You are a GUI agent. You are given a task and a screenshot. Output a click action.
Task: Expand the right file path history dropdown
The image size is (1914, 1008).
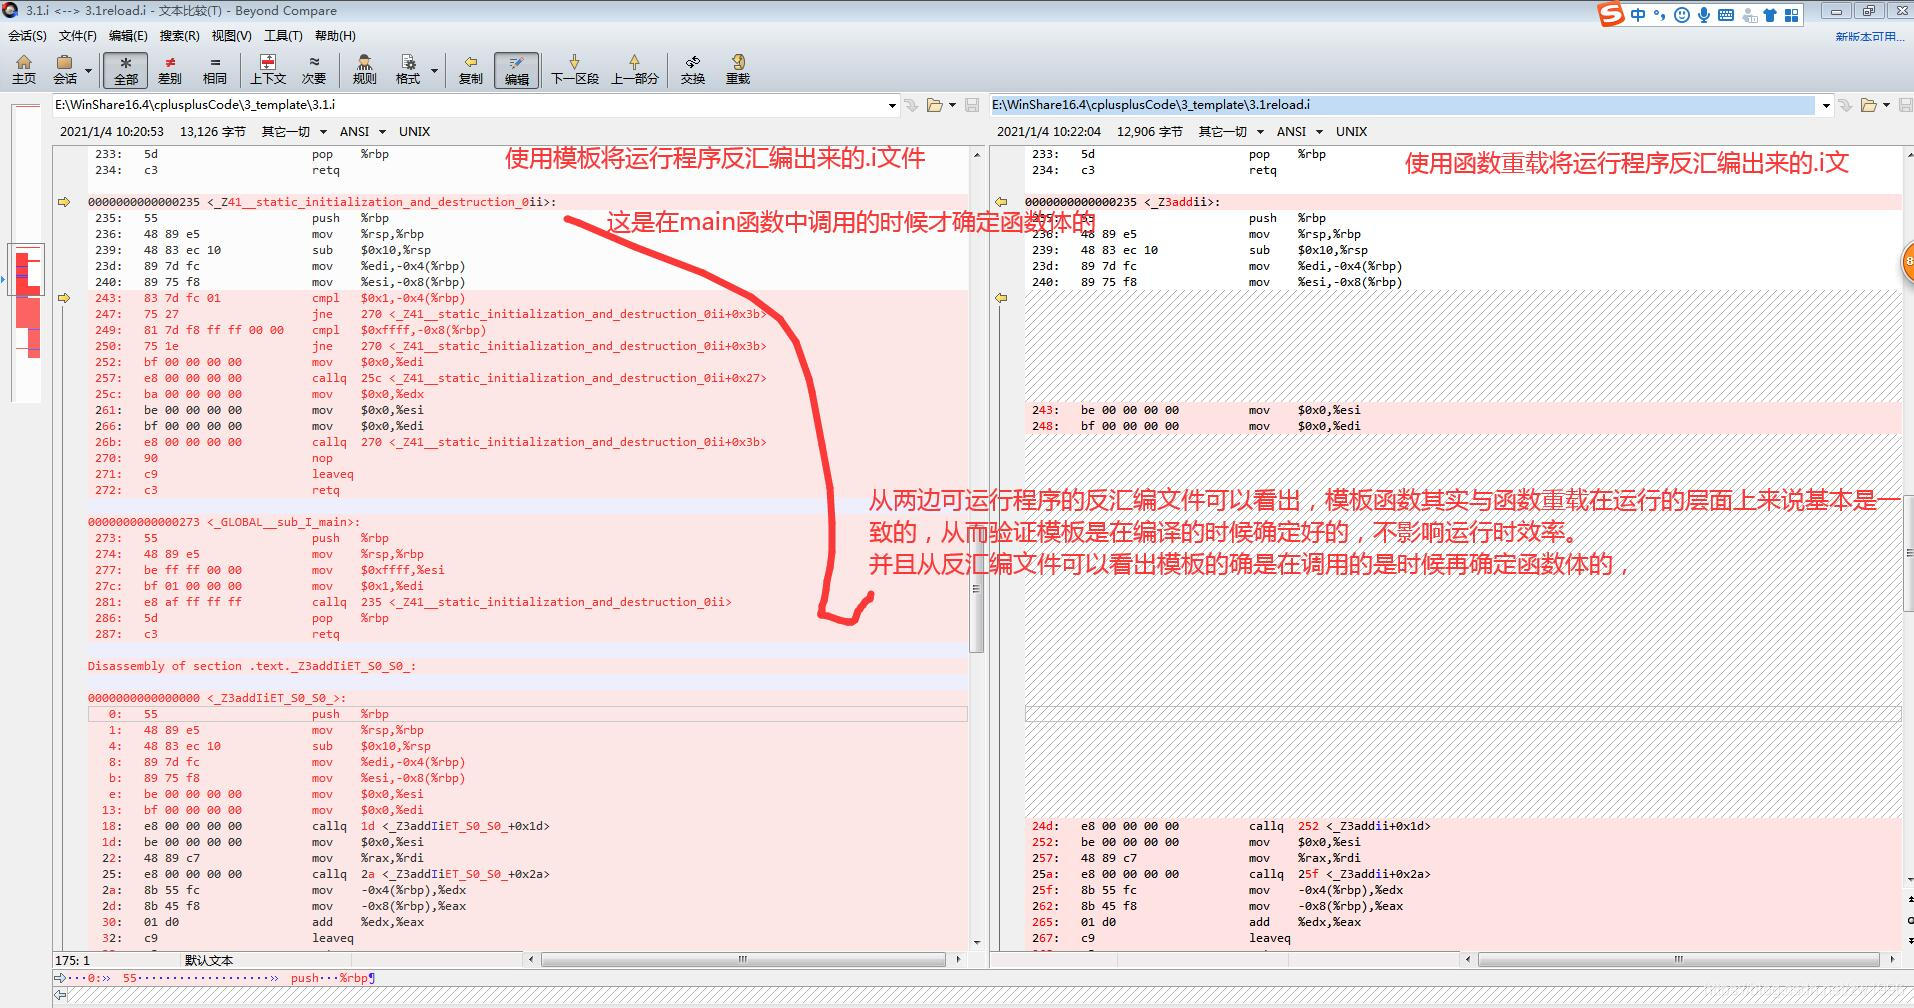coord(1826,105)
